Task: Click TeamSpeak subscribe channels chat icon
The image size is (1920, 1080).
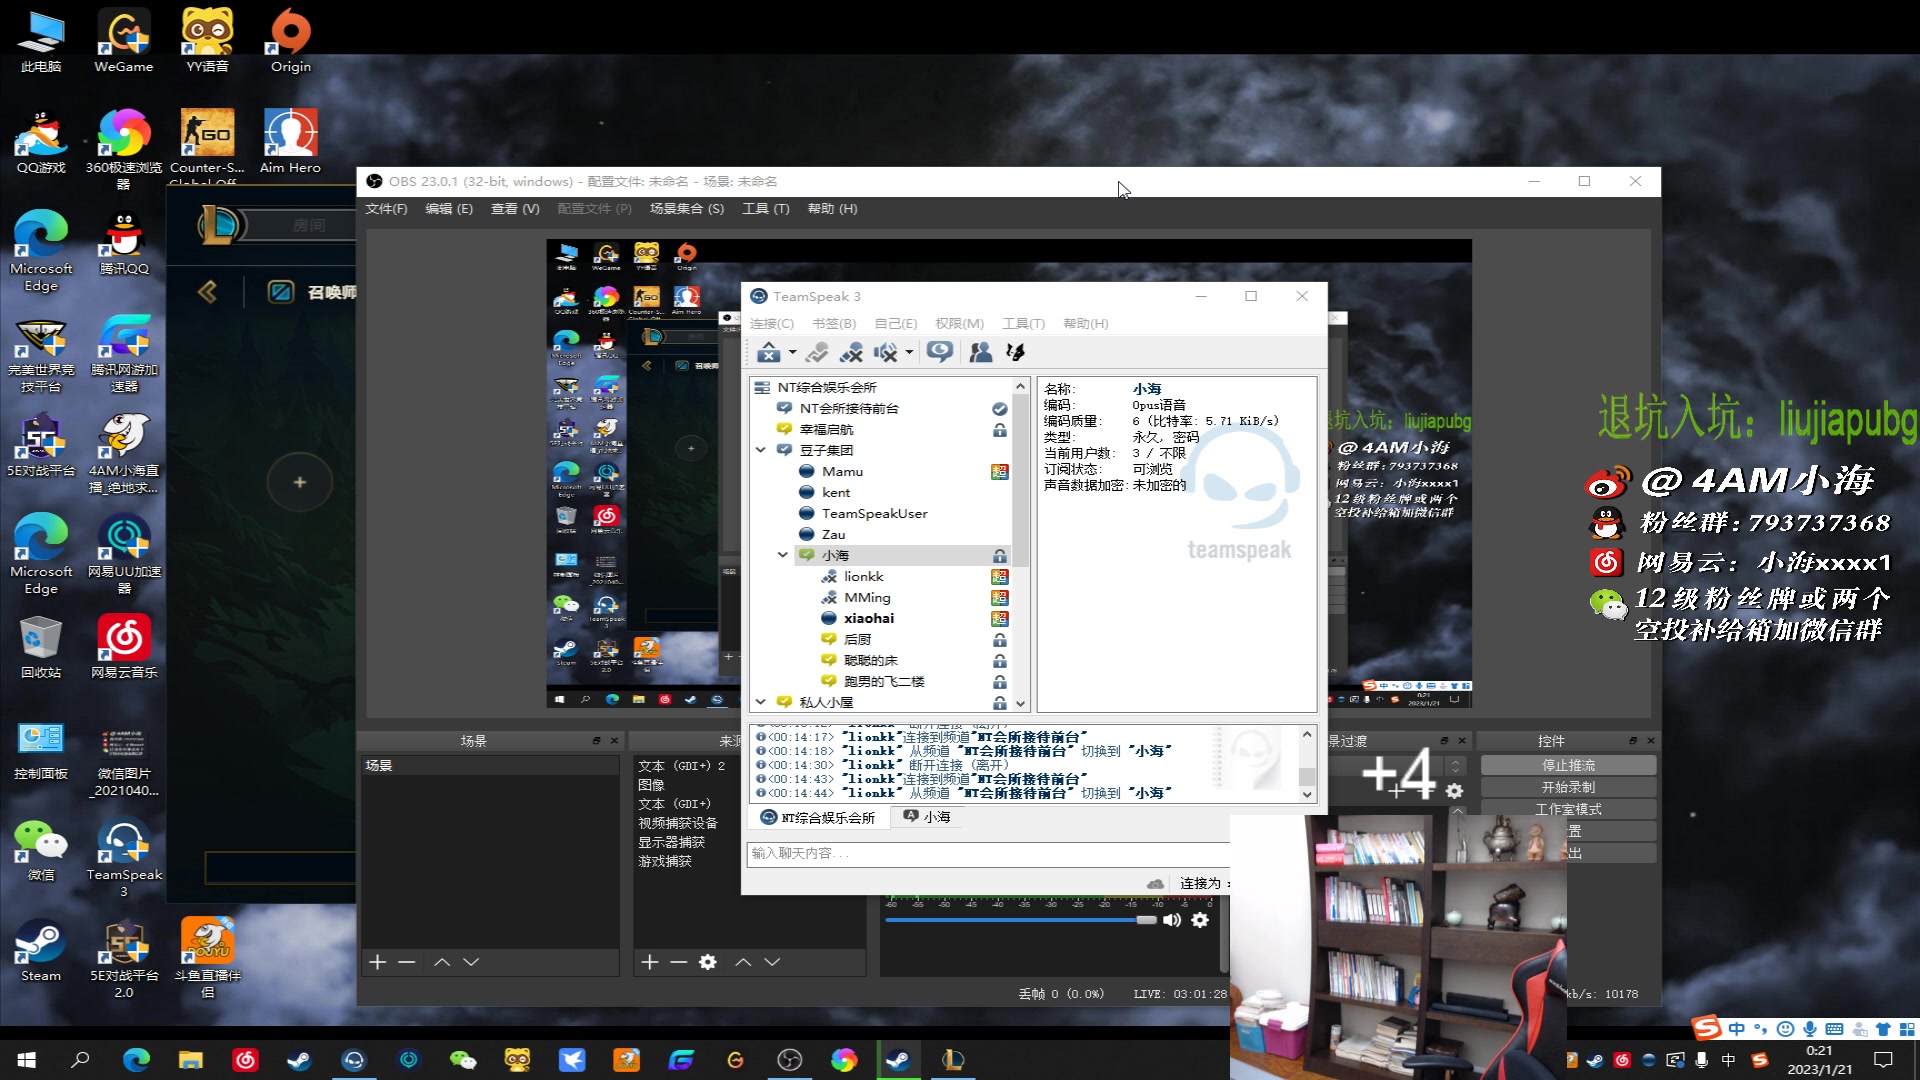Action: (x=939, y=352)
